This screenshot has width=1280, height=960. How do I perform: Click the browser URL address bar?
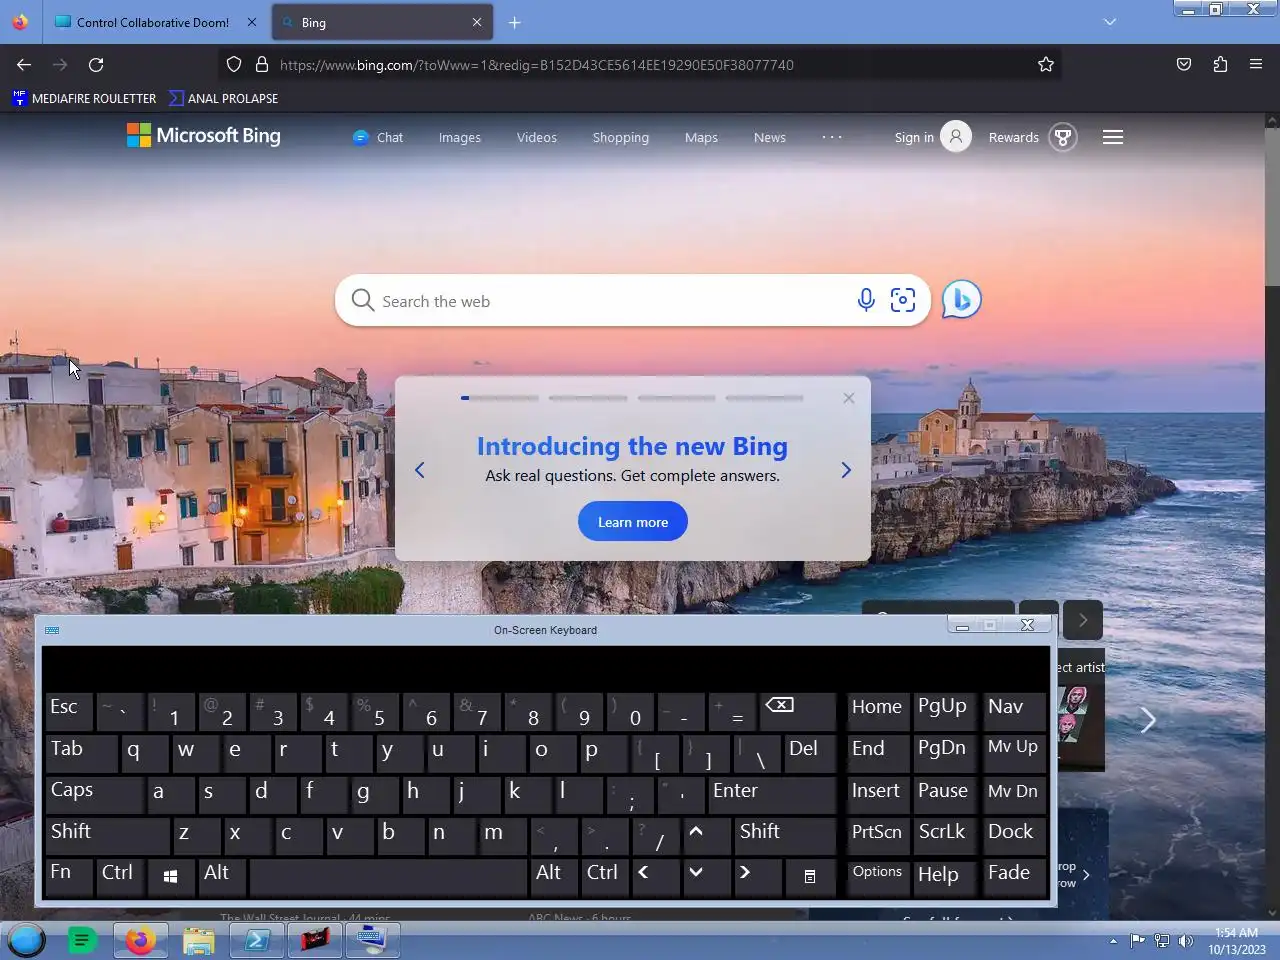click(x=640, y=65)
